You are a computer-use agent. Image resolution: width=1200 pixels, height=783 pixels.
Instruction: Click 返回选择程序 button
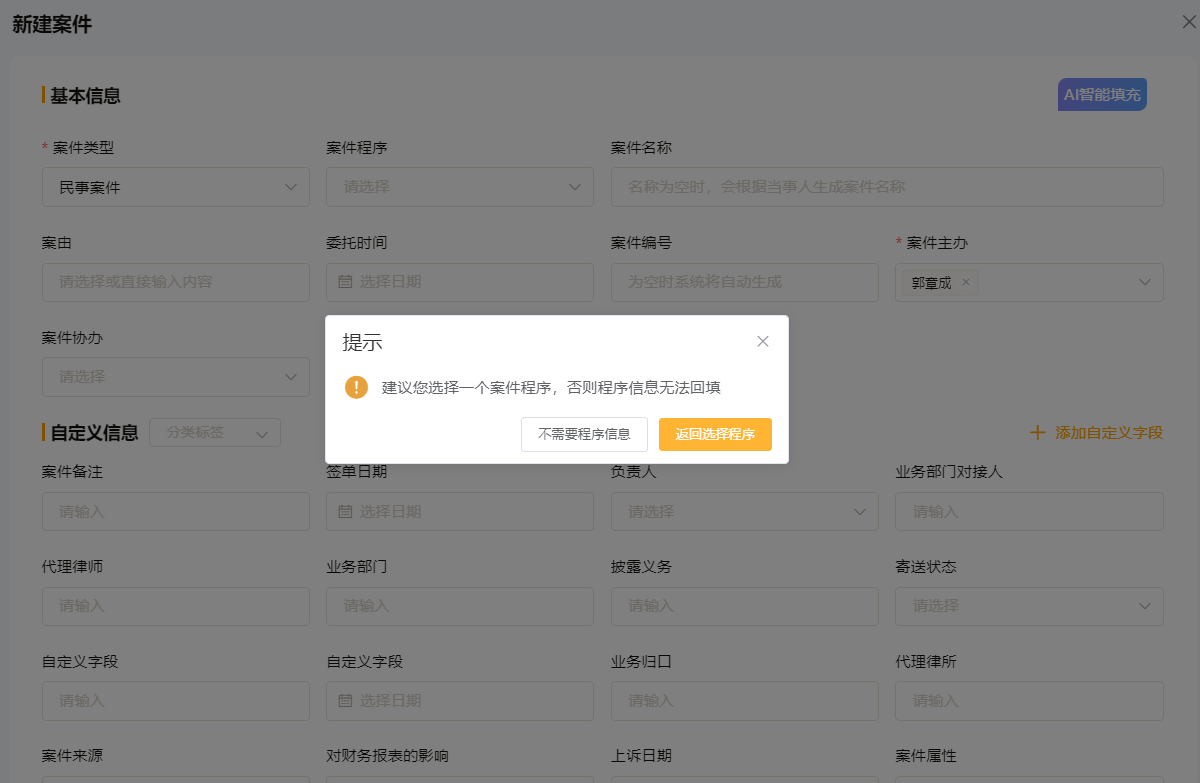(715, 434)
